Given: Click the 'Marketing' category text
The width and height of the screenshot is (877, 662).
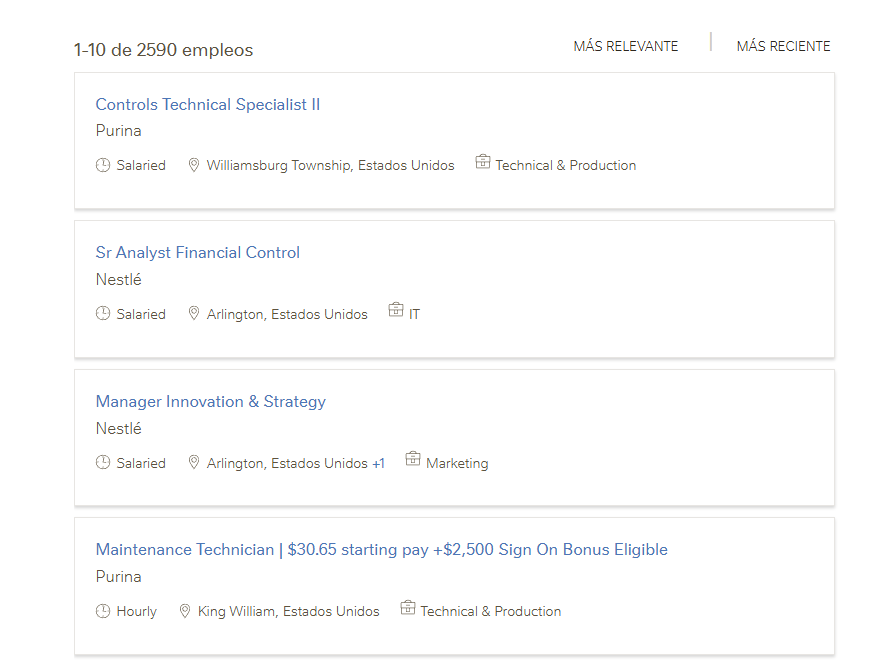Looking at the screenshot, I should click(x=458, y=464).
